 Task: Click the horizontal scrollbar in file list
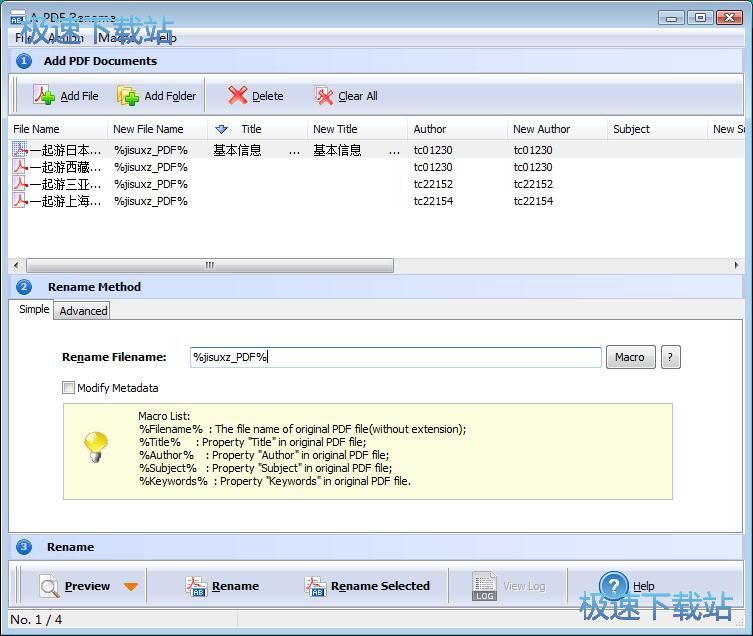[209, 266]
